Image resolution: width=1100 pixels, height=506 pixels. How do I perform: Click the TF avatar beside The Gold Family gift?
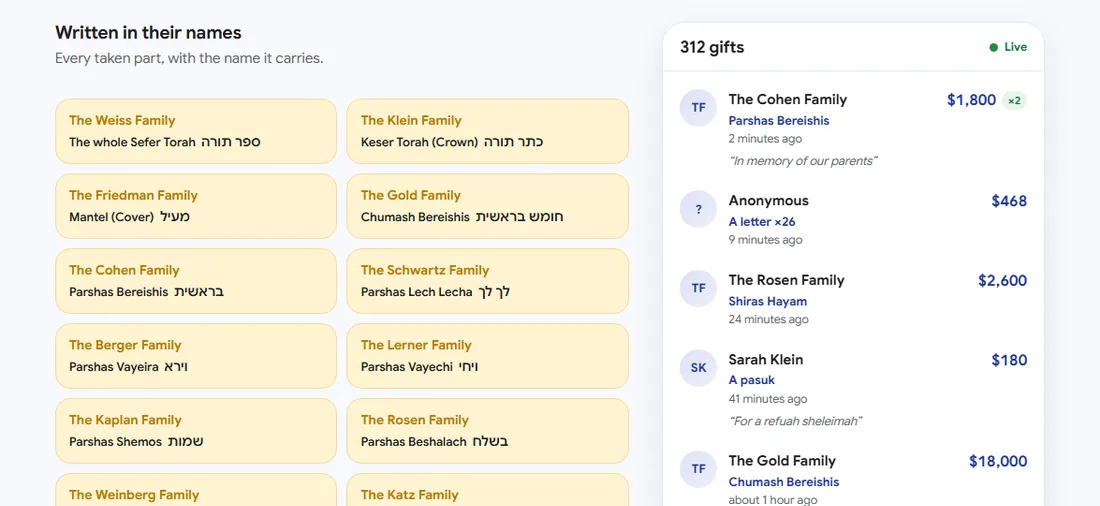pos(698,469)
